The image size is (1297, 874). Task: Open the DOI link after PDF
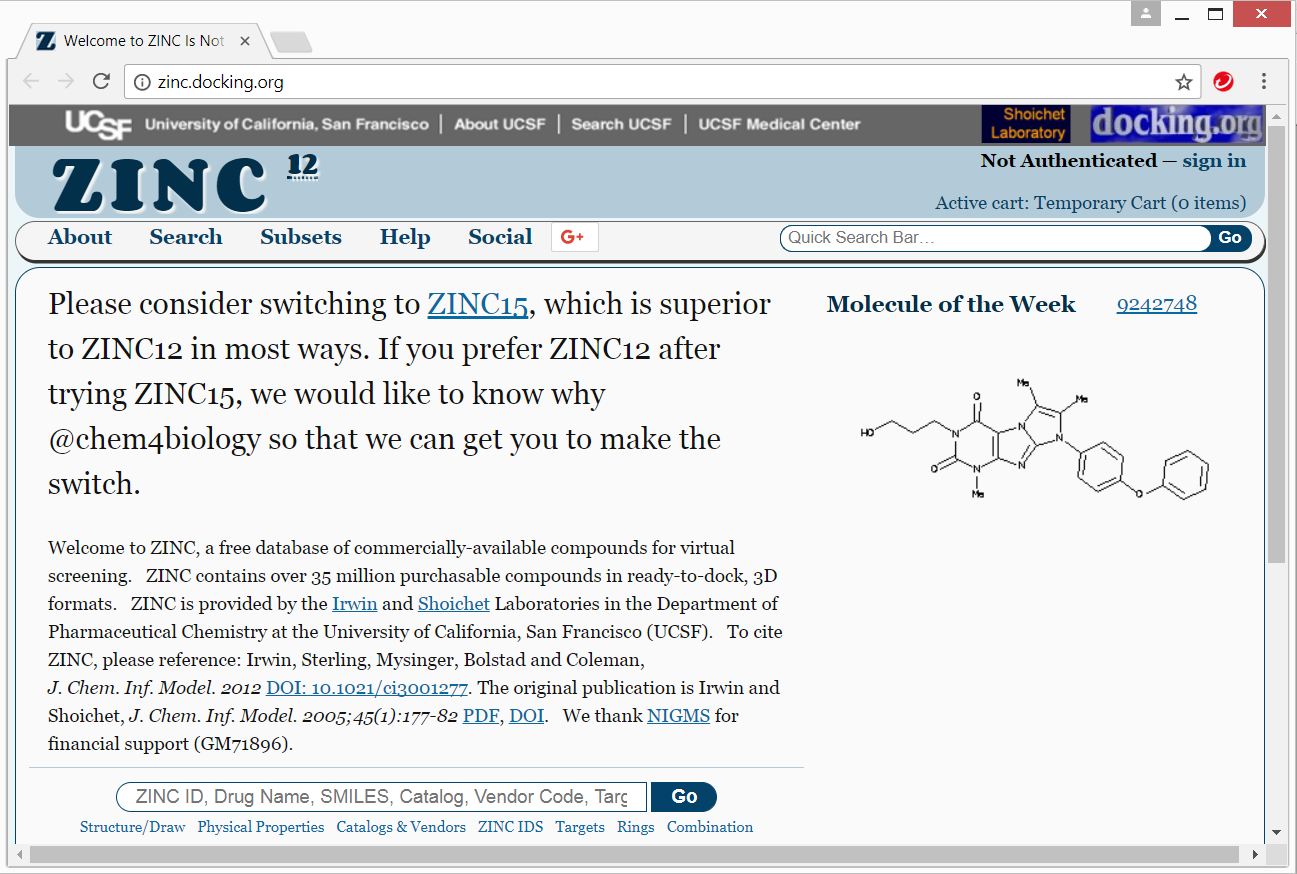(x=527, y=716)
